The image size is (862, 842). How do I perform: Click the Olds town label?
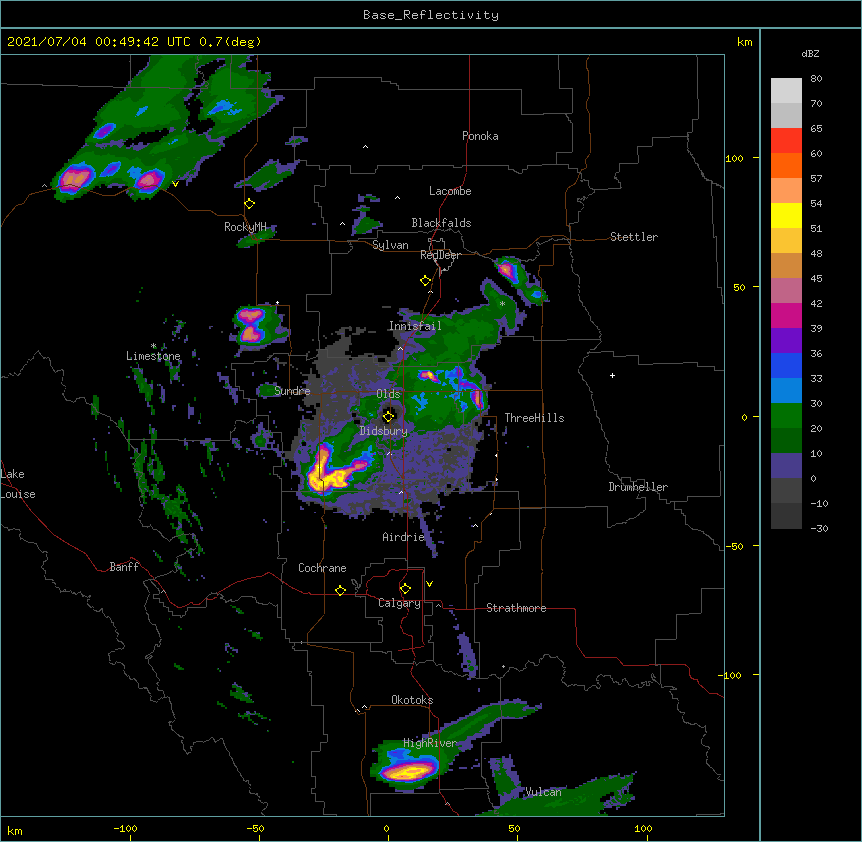[388, 394]
